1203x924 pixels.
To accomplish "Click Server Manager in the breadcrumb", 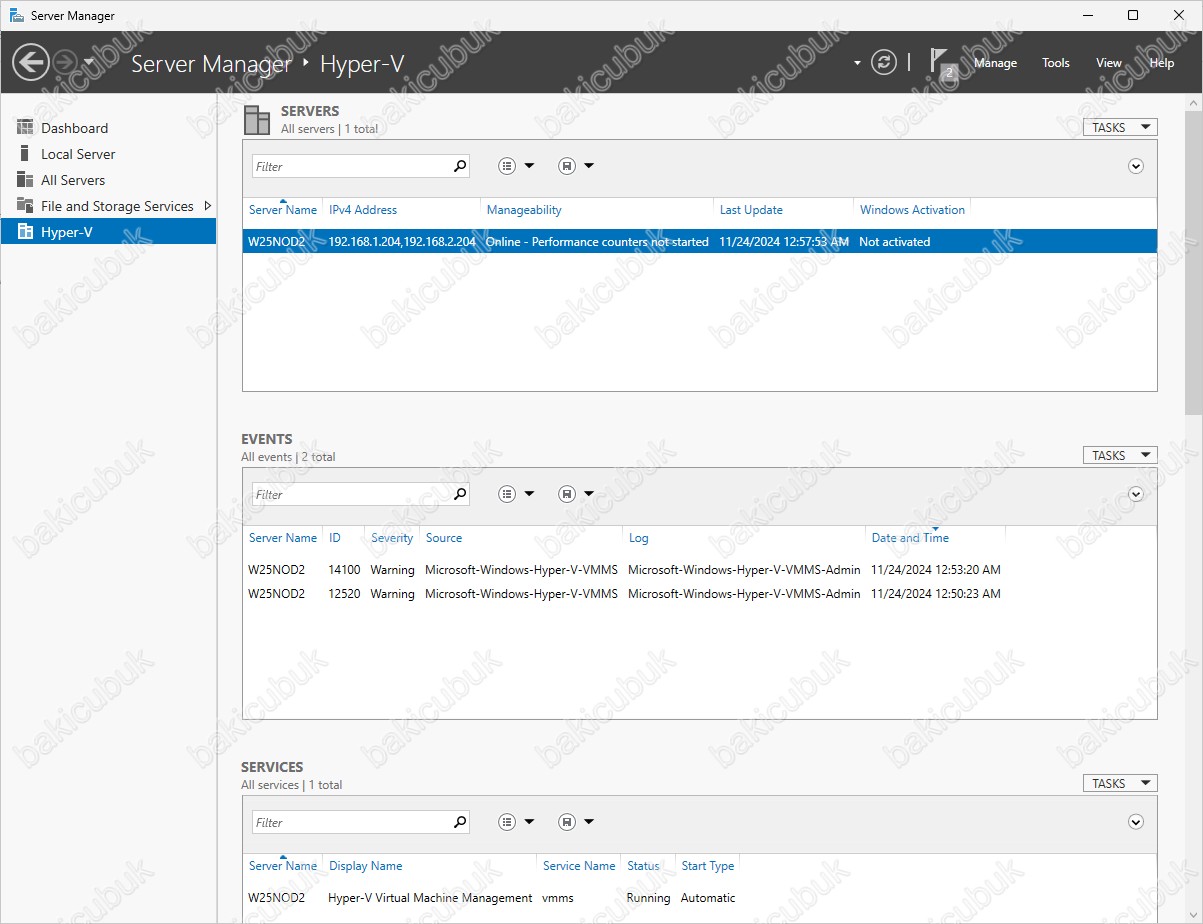I will (x=211, y=64).
